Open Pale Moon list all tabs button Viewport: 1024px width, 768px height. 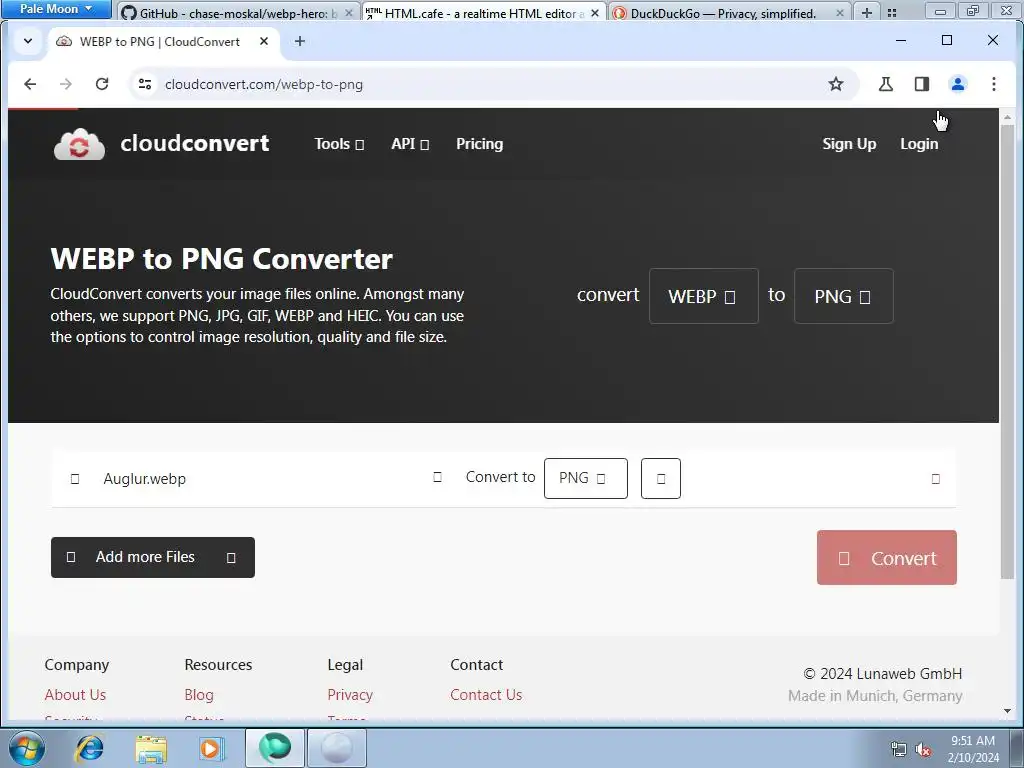(892, 12)
